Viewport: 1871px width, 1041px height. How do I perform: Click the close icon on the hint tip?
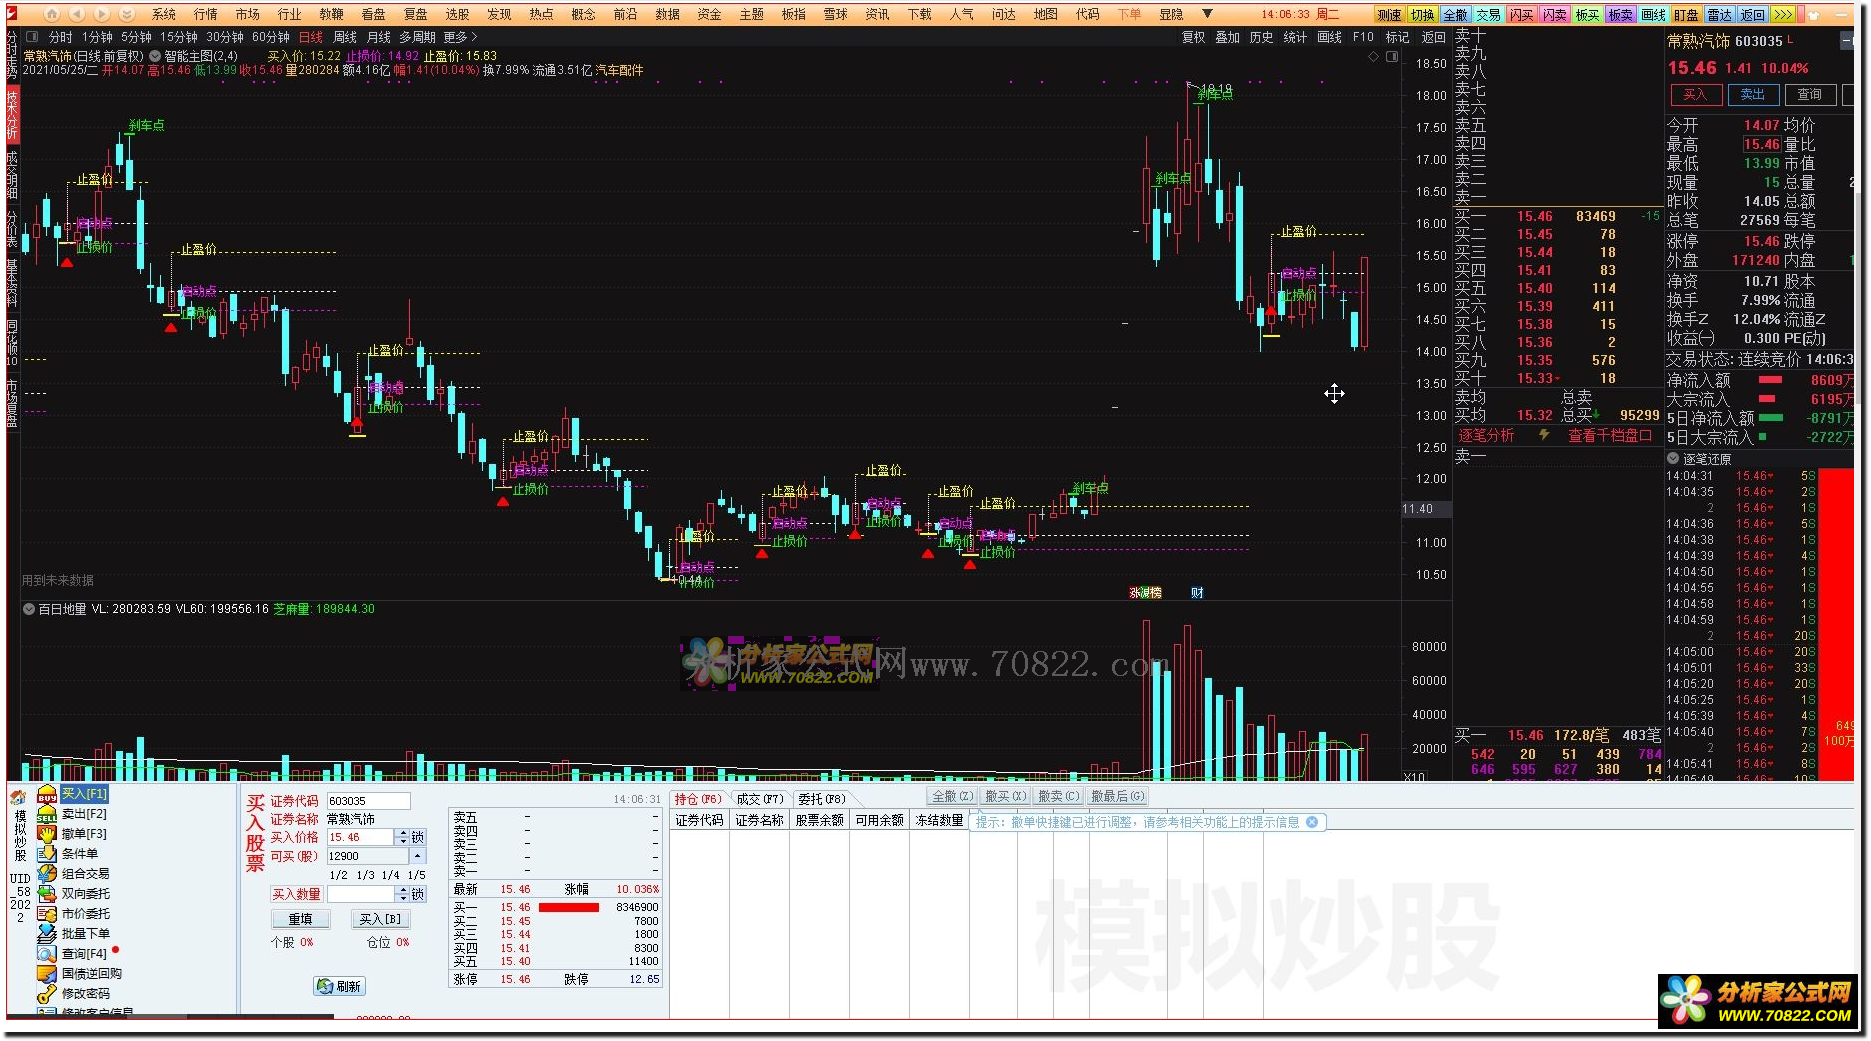[x=1312, y=822]
